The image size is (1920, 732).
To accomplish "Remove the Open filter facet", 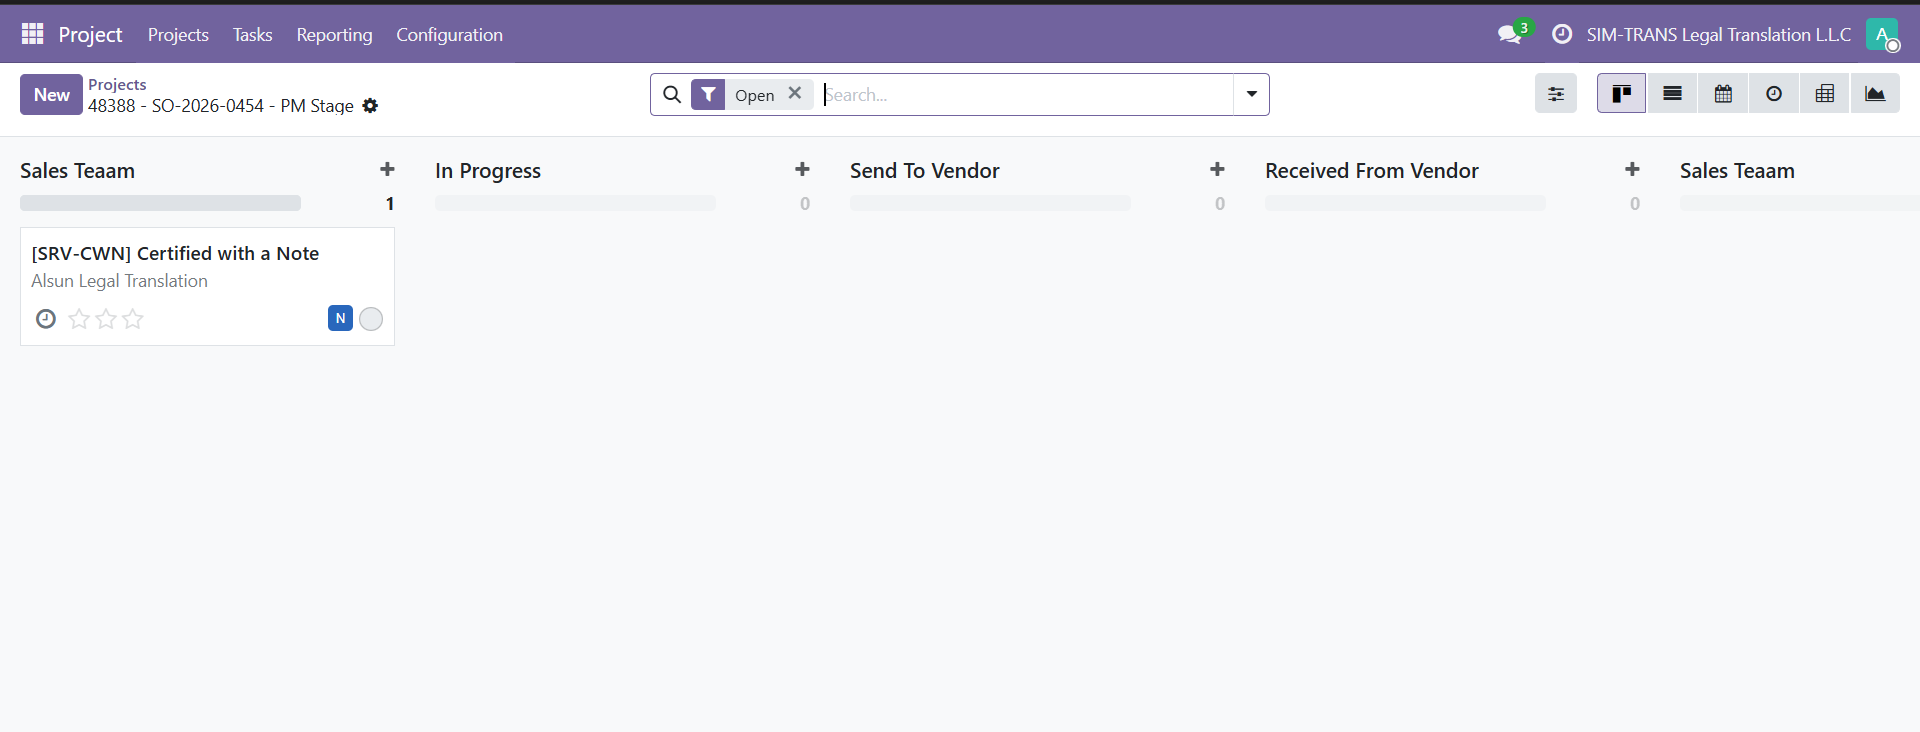I will tap(795, 93).
